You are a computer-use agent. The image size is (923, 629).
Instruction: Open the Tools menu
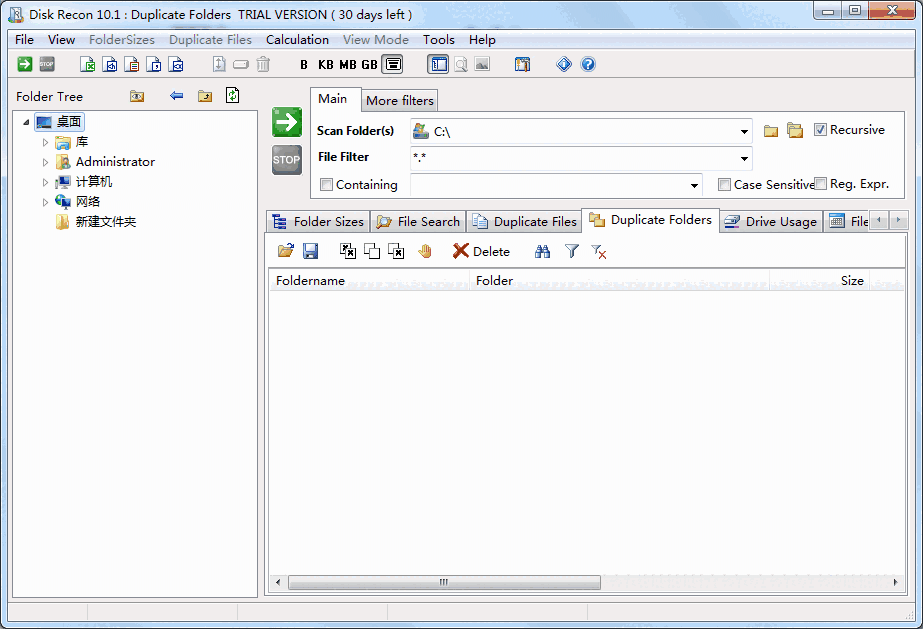point(438,39)
